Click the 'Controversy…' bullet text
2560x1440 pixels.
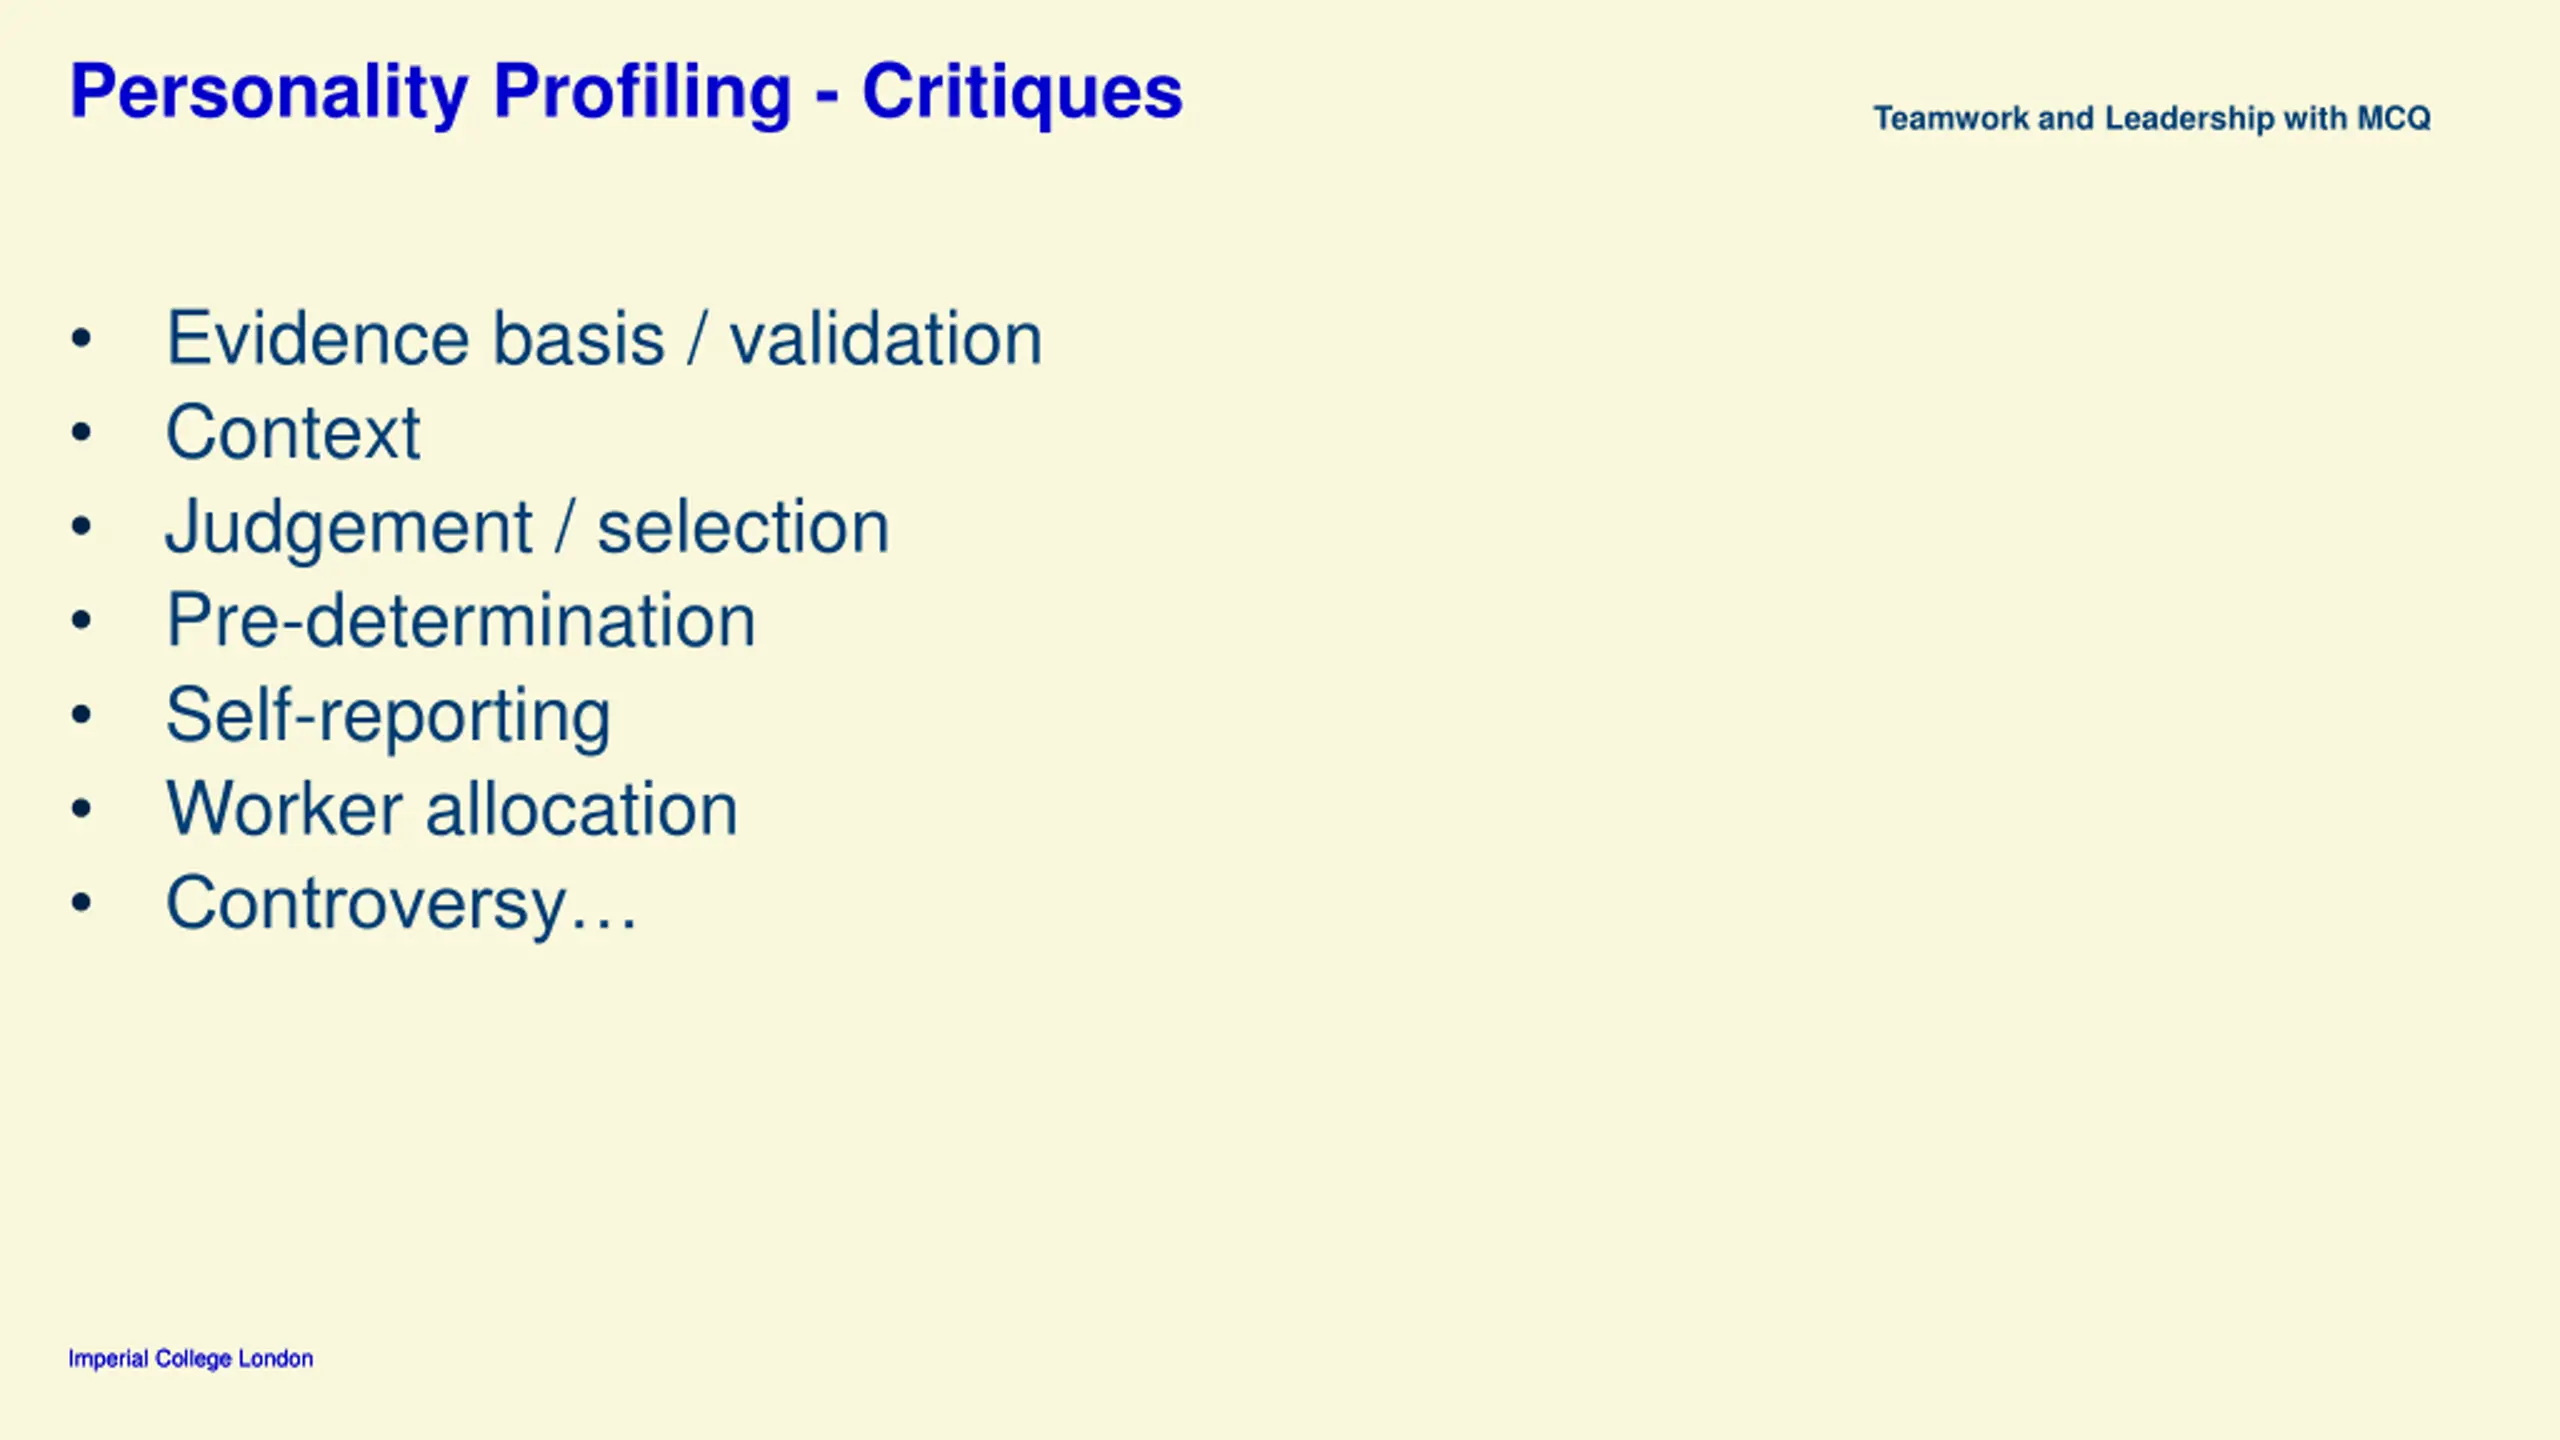coord(401,903)
